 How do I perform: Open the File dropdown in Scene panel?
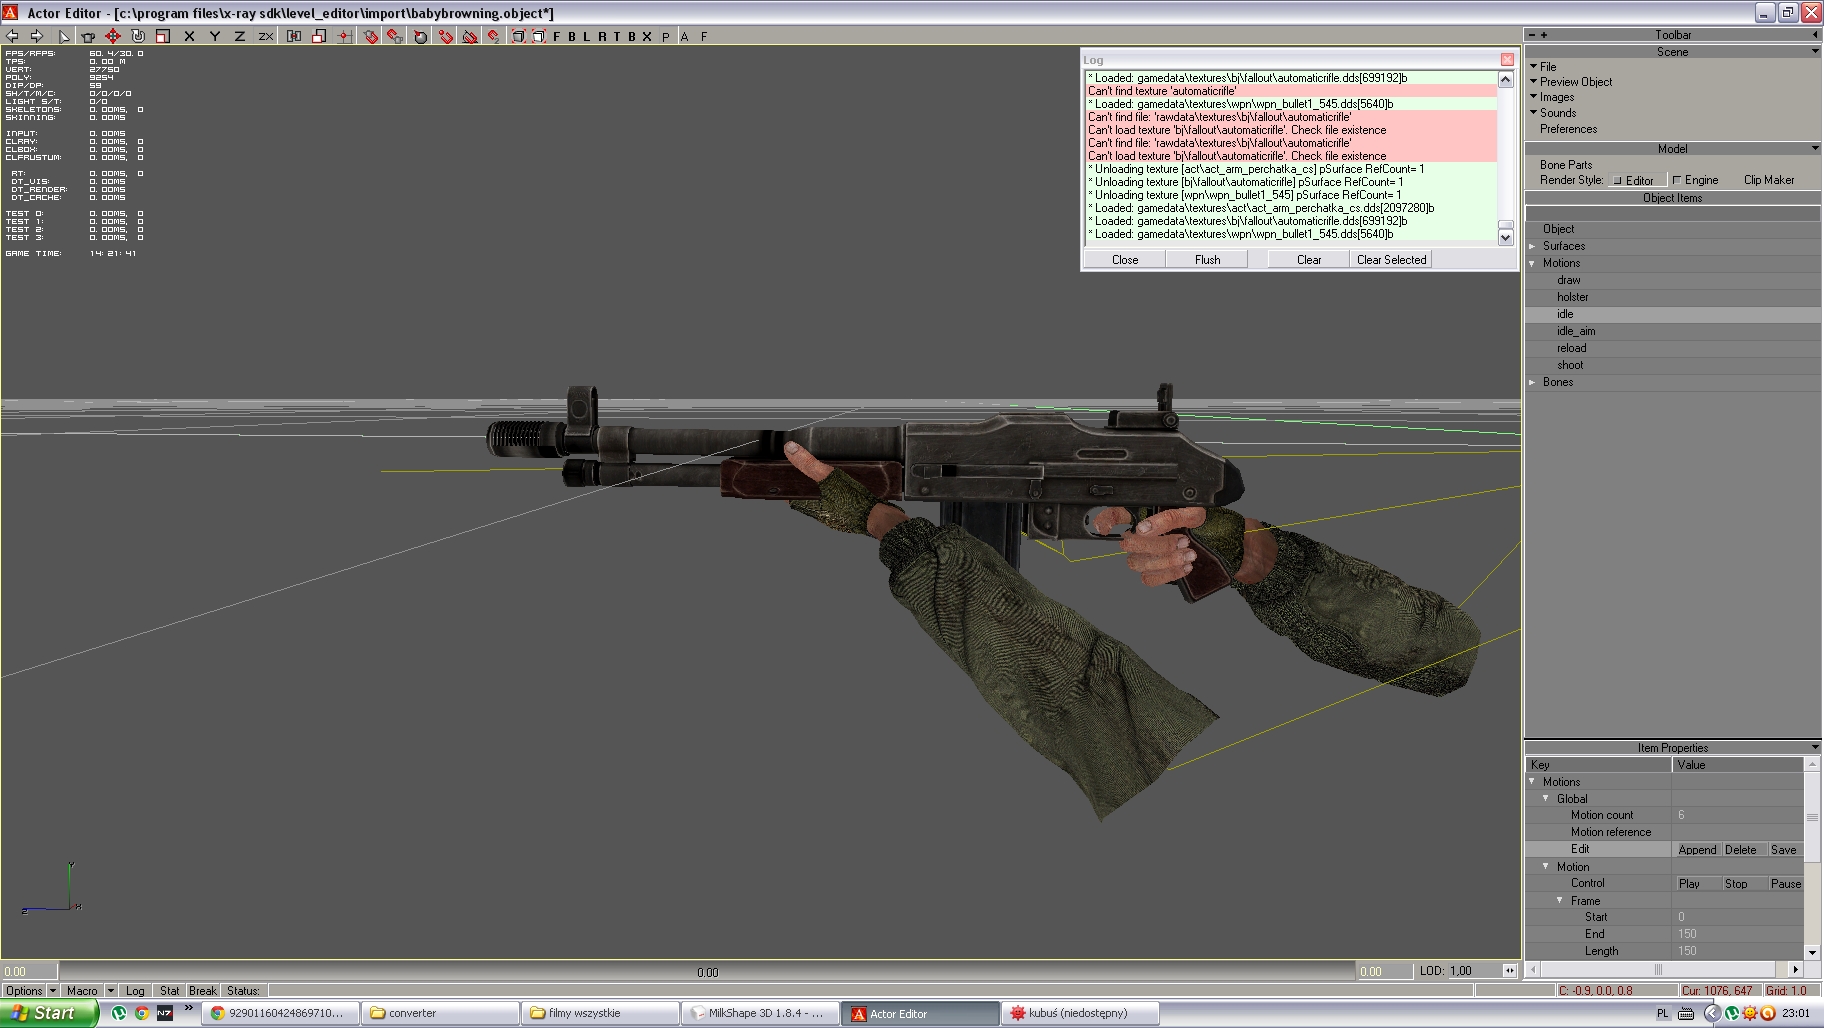click(x=1547, y=66)
